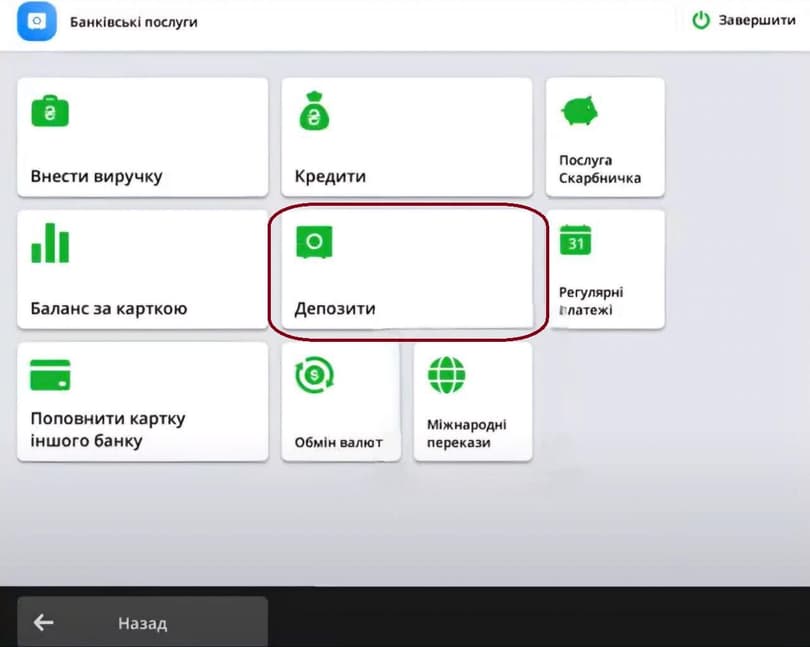Click the green bar chart icon
Image resolution: width=810 pixels, height=647 pixels.
point(50,243)
